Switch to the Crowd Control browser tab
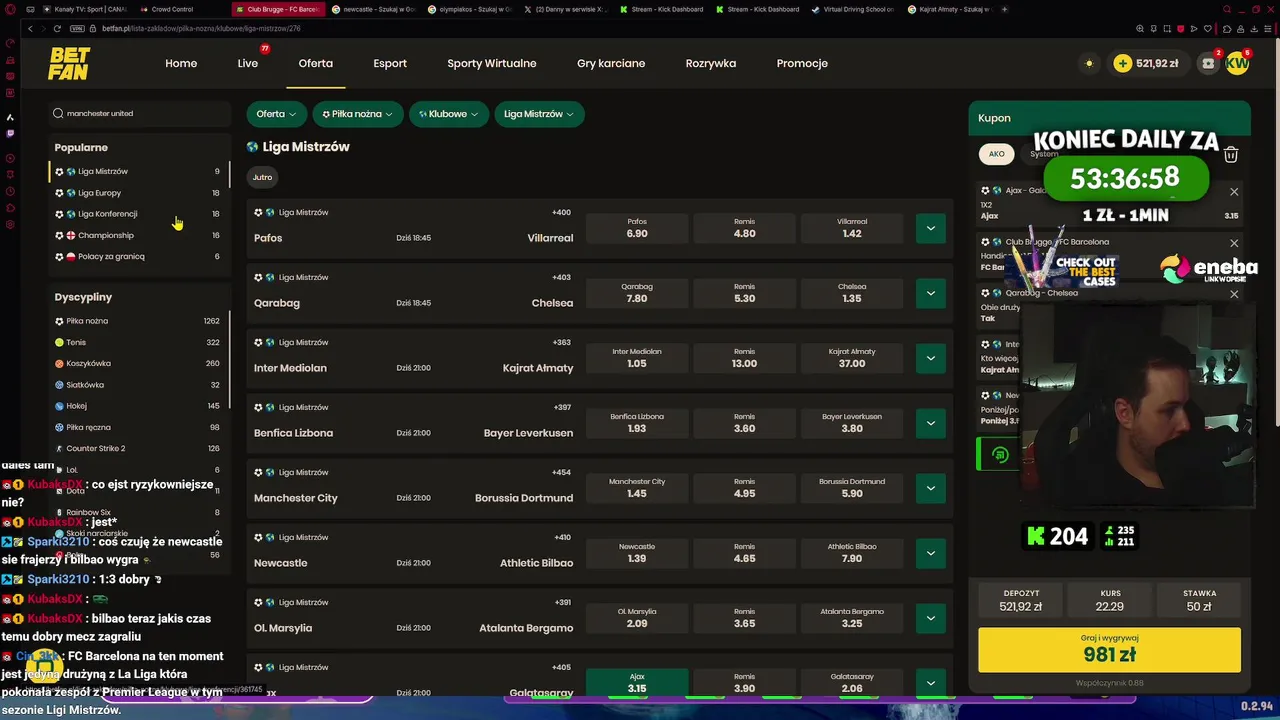Screen dimensions: 1280x720 (x=172, y=9)
